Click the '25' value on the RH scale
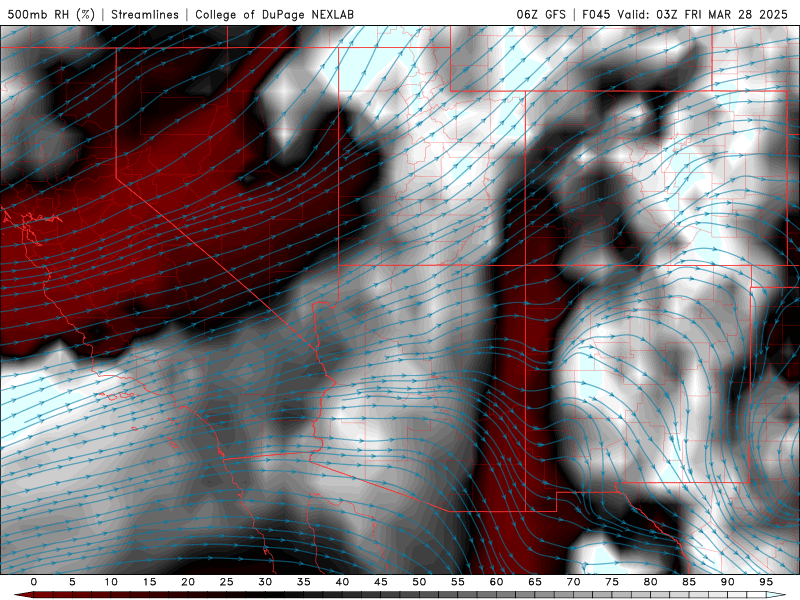This screenshot has width=800, height=600. pos(227,582)
